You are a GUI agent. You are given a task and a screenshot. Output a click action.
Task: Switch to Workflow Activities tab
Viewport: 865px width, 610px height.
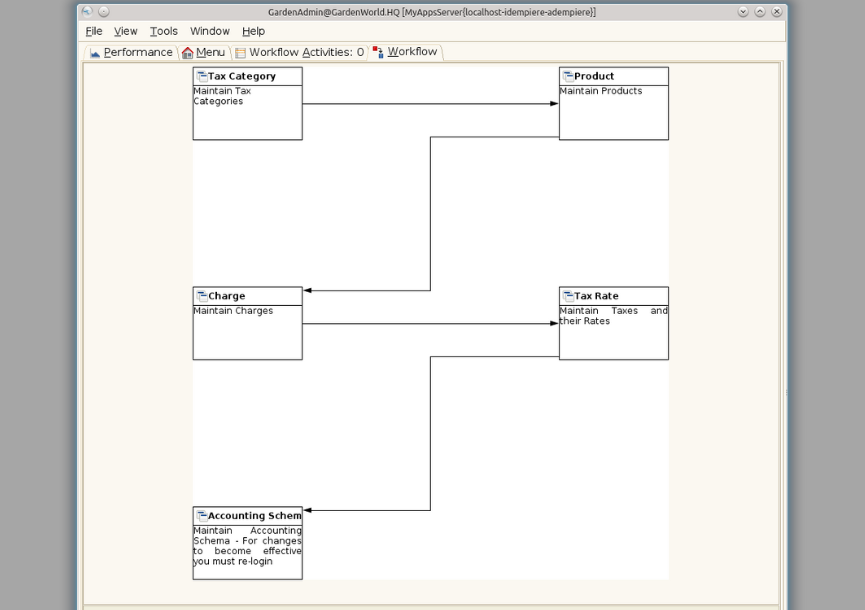(300, 52)
